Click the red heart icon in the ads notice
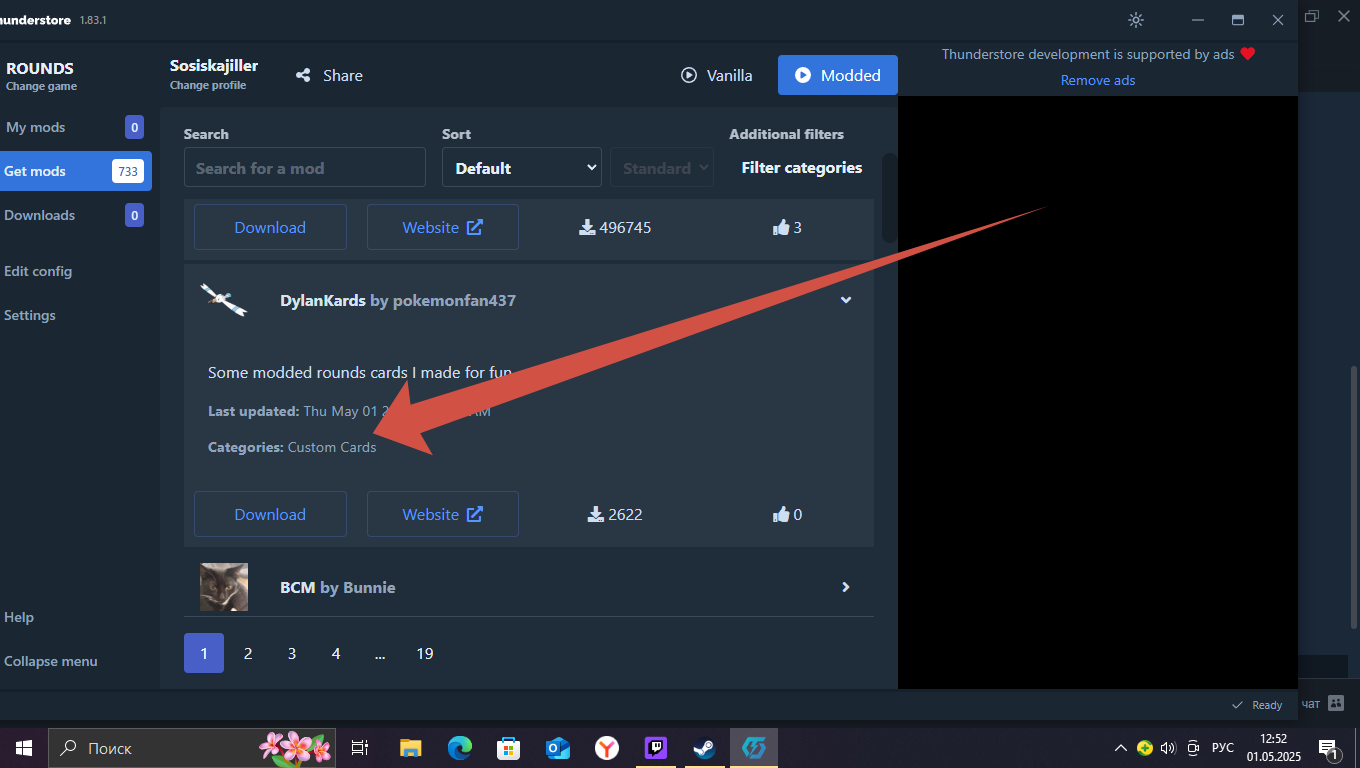 [1247, 54]
